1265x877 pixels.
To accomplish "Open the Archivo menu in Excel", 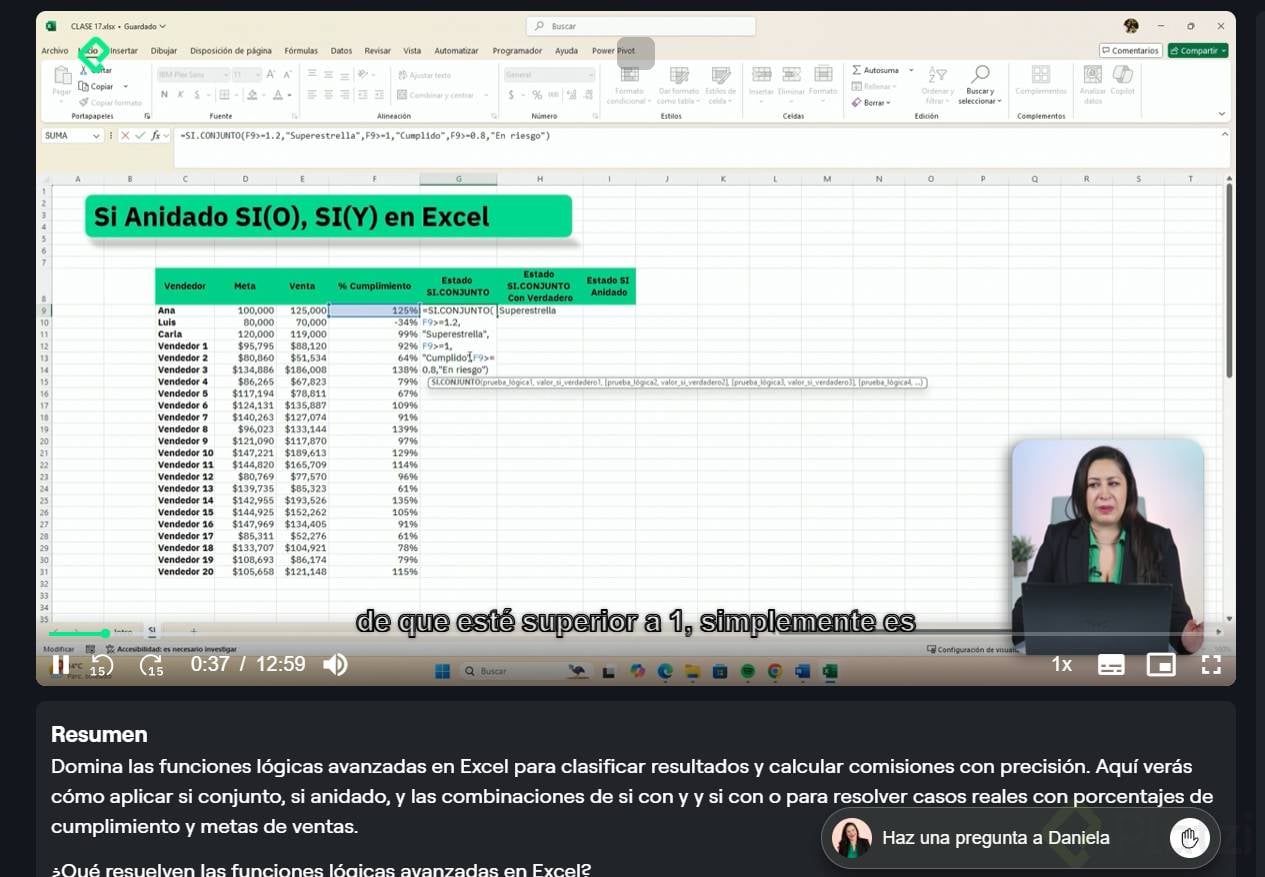I will click(55, 51).
